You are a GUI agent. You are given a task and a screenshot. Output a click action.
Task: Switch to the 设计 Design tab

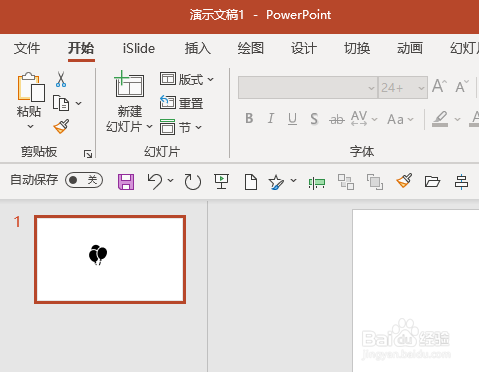[304, 48]
